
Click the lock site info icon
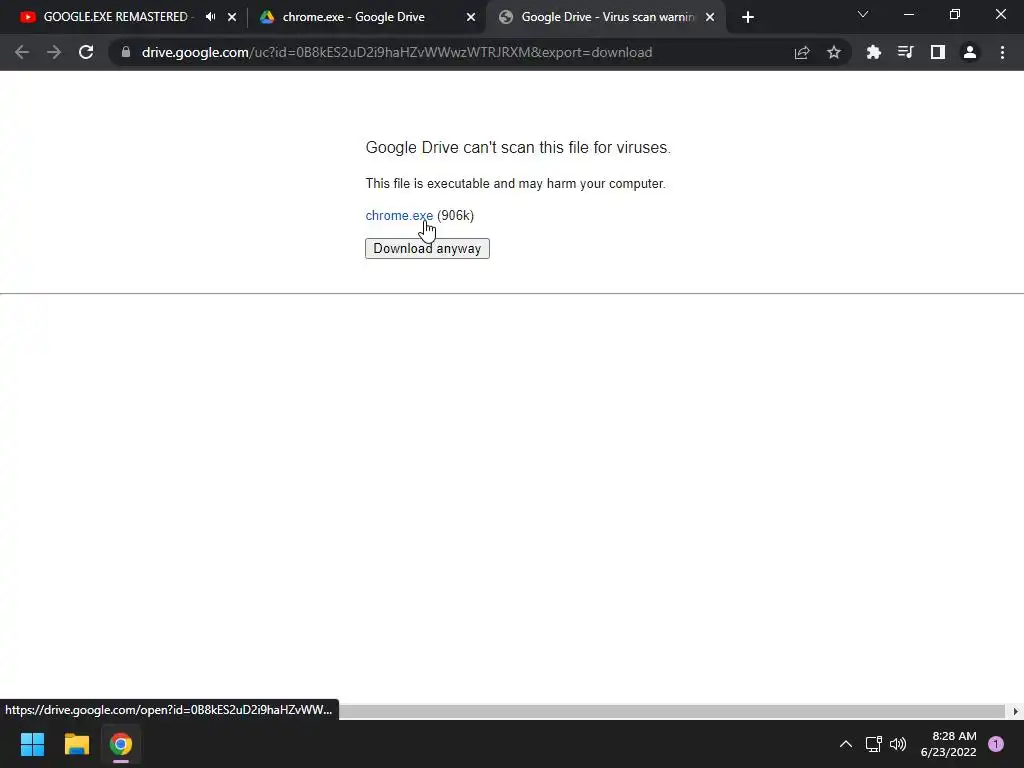[x=125, y=52]
